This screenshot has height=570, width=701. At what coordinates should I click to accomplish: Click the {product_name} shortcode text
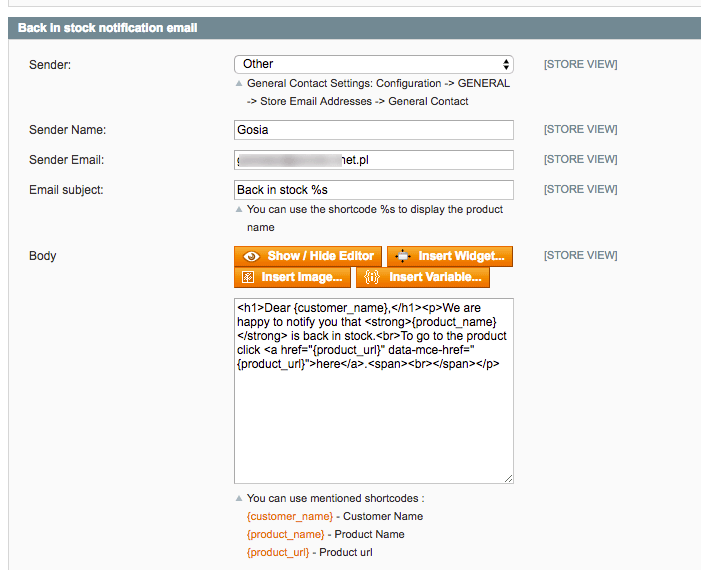tap(285, 534)
